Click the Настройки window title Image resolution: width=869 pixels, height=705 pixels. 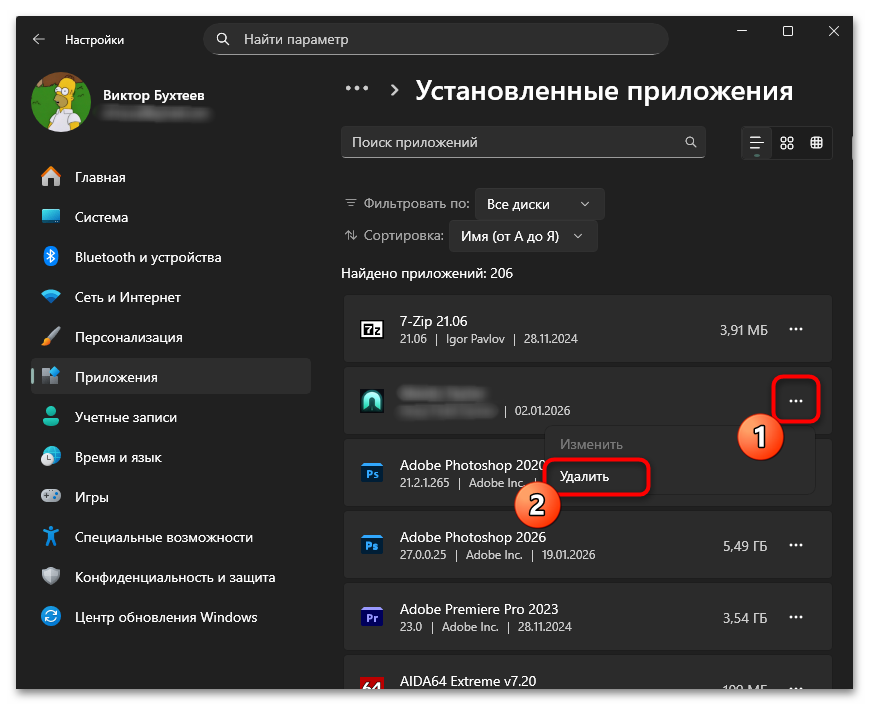pyautogui.click(x=94, y=40)
